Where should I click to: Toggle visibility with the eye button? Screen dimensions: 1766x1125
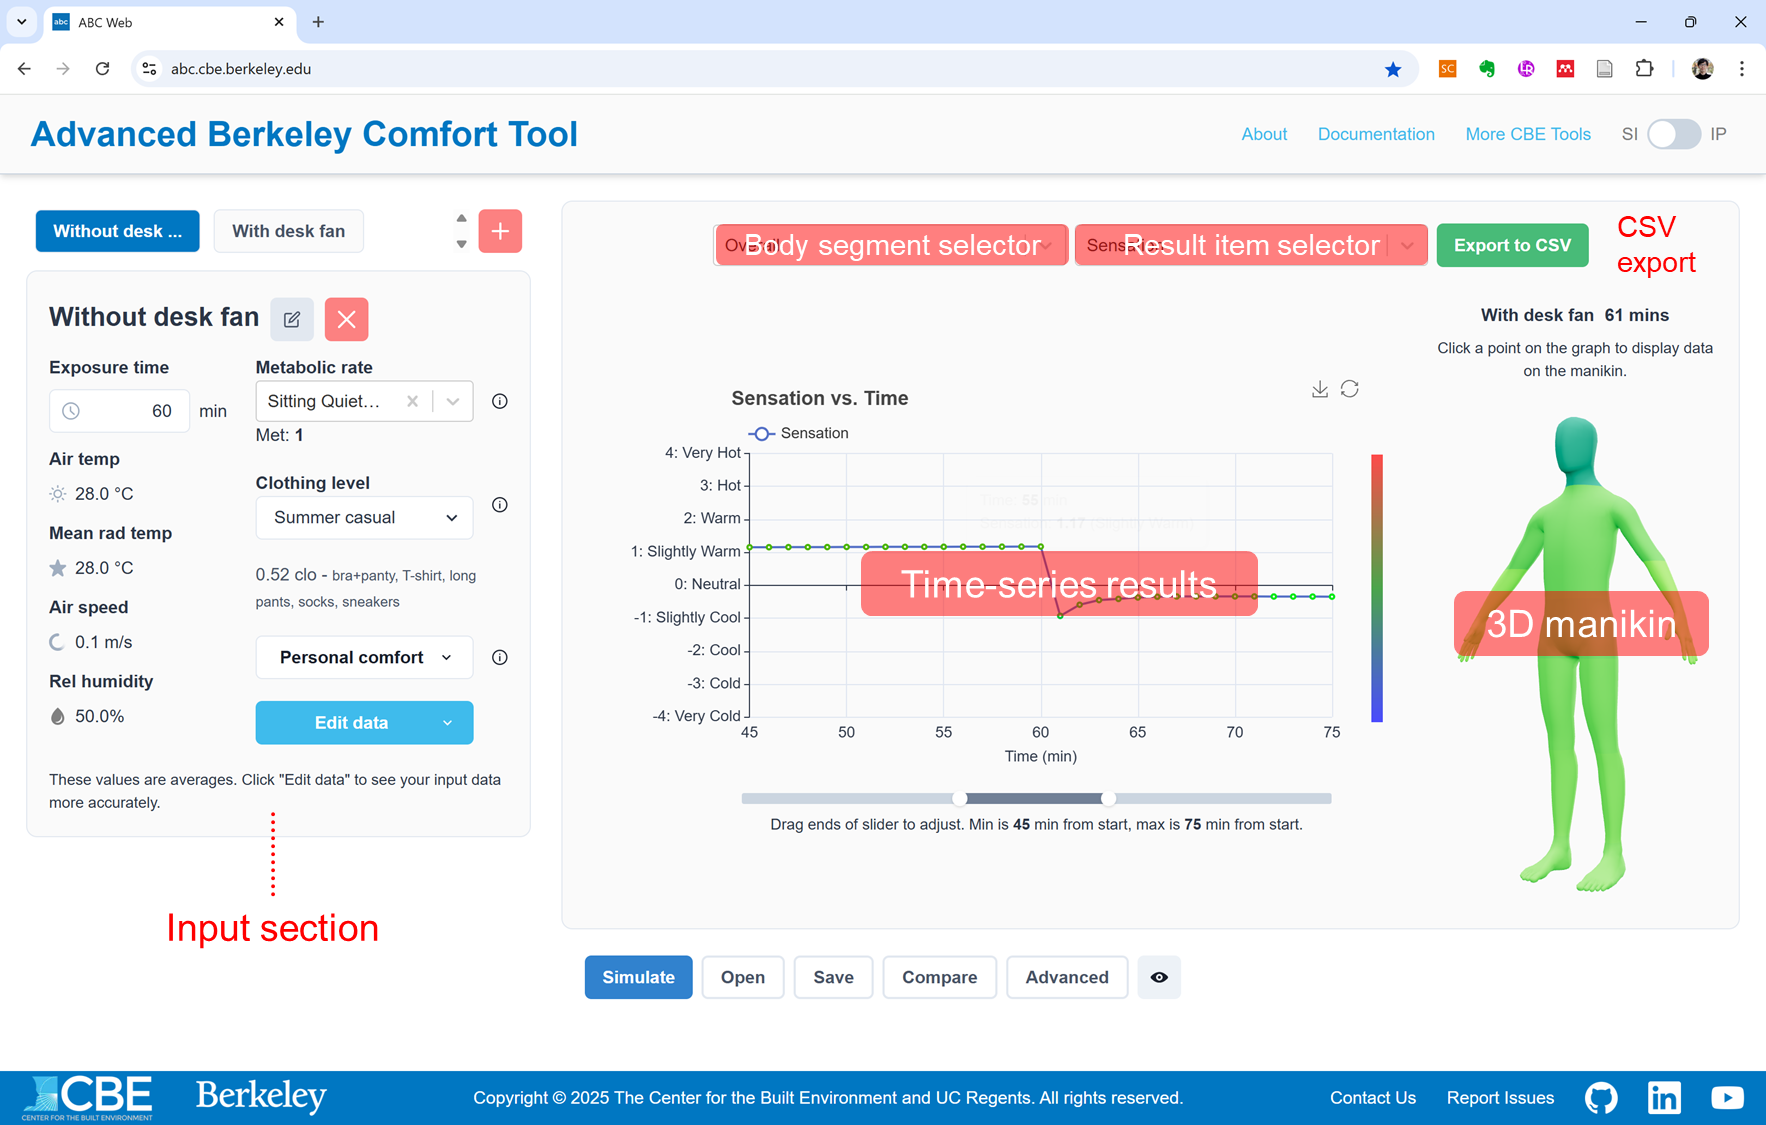(1158, 977)
